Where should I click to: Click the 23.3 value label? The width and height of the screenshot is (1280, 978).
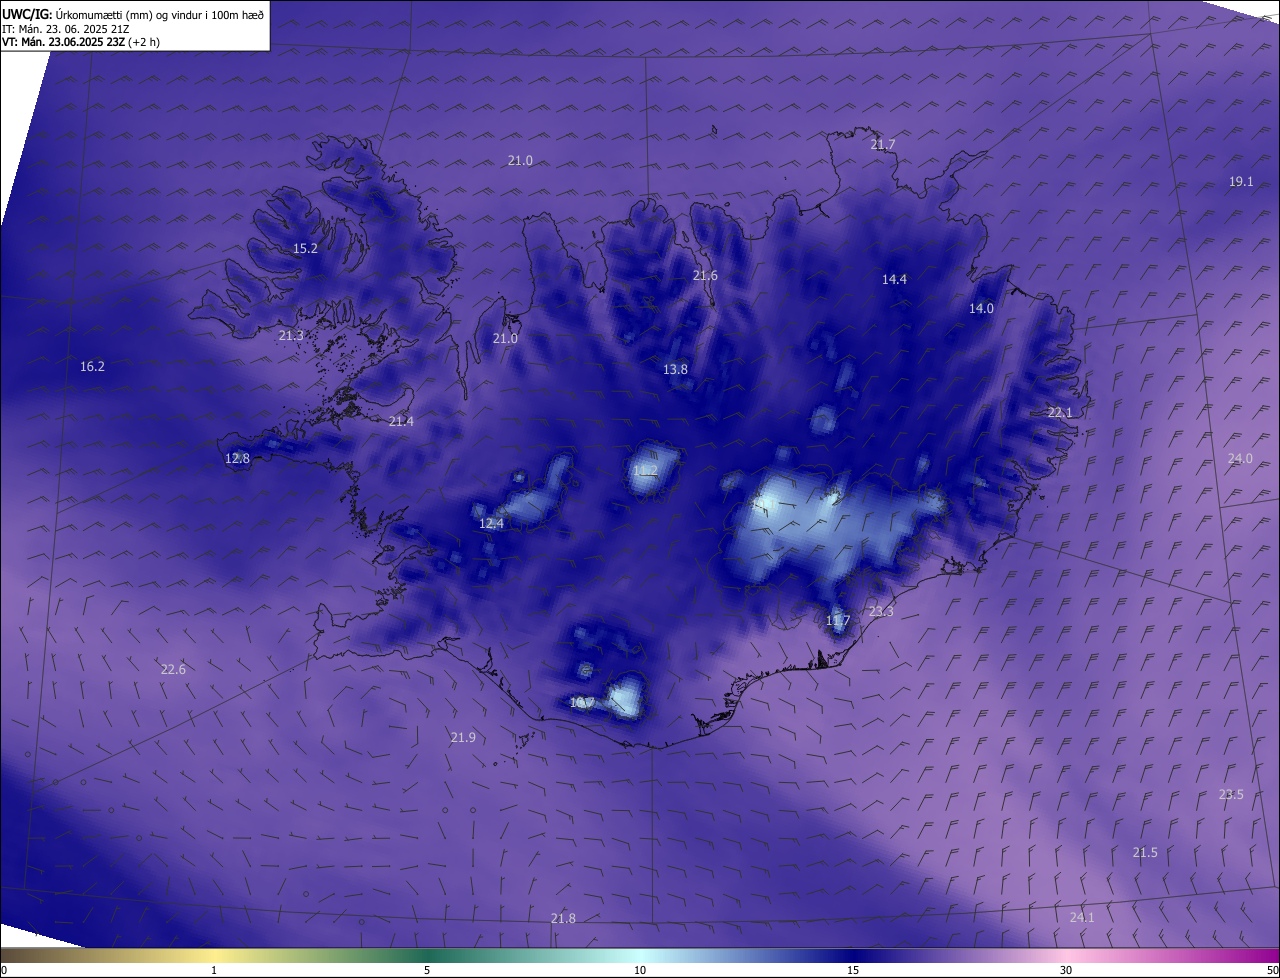click(x=881, y=612)
